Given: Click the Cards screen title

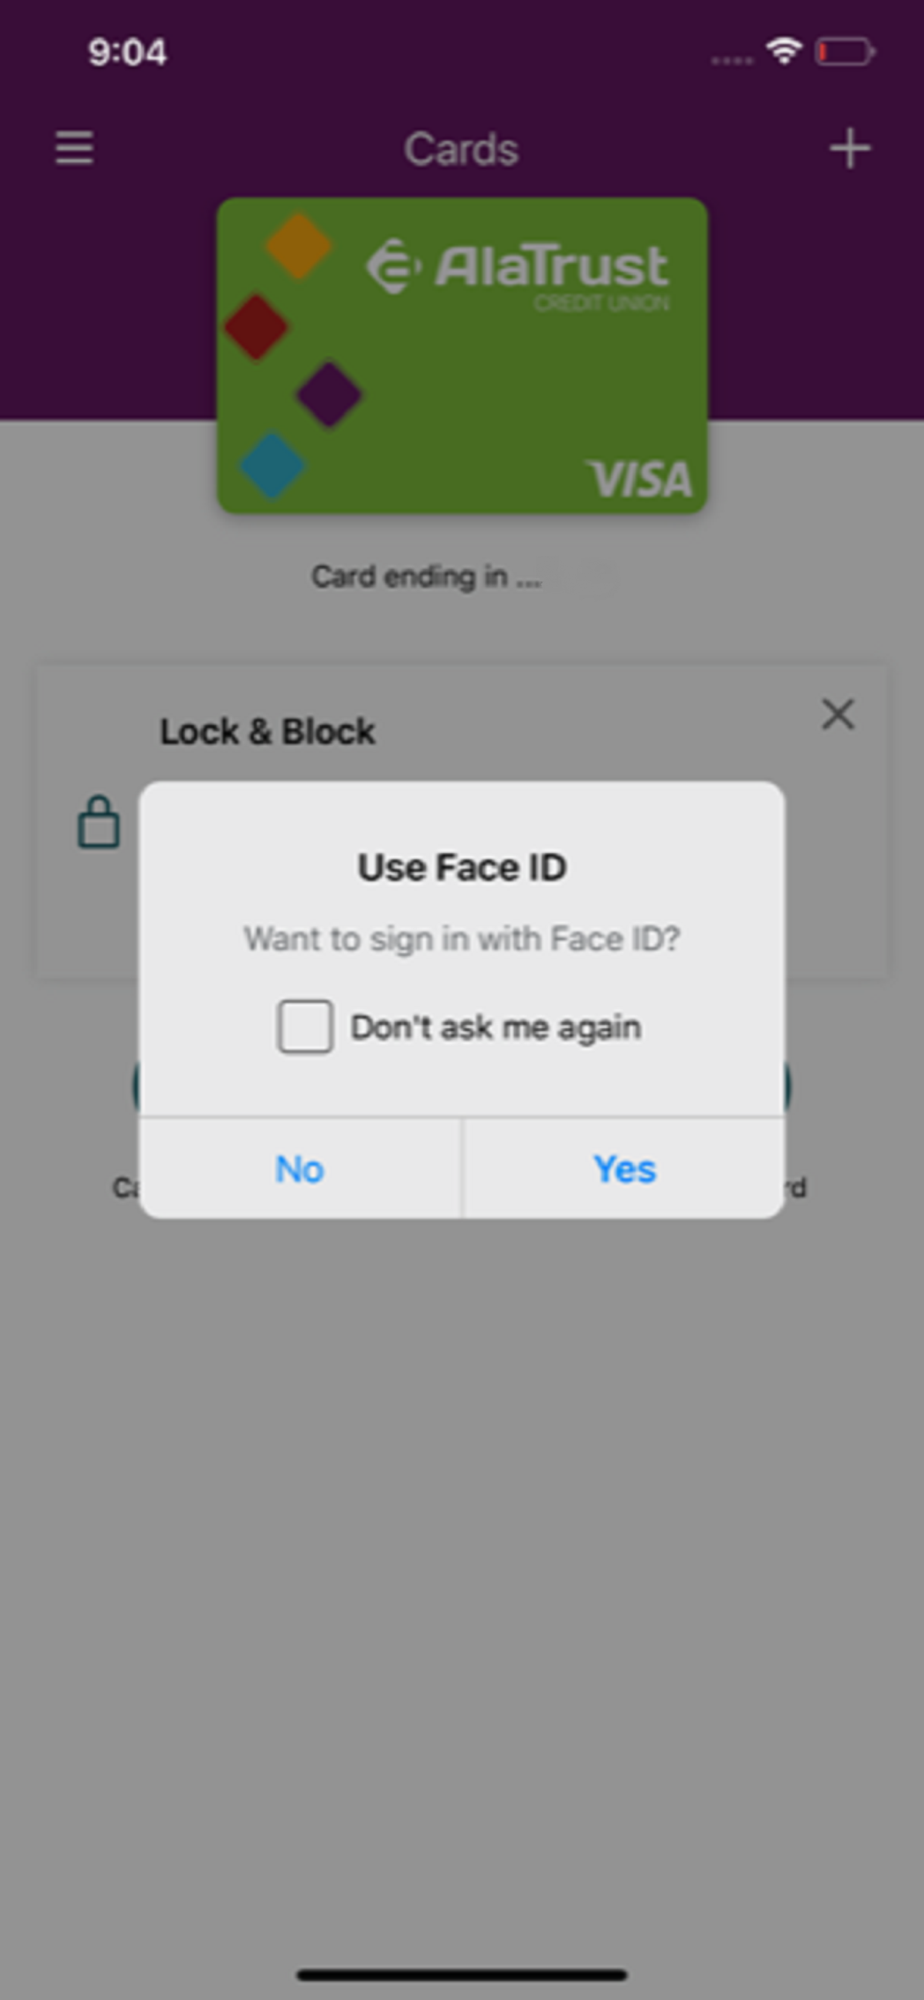Looking at the screenshot, I should (x=461, y=149).
